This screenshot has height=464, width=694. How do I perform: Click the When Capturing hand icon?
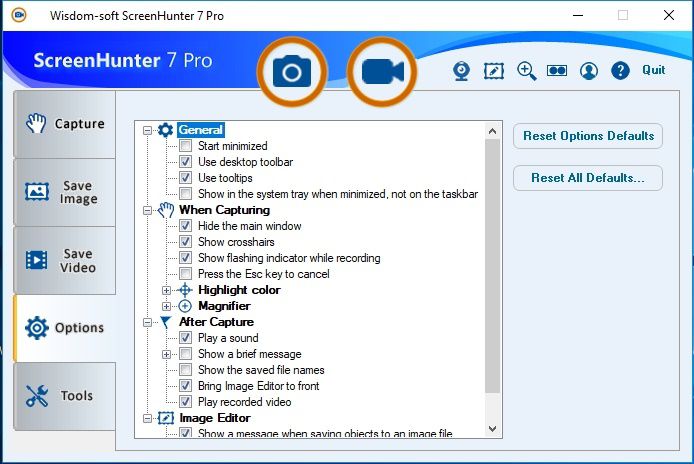(x=166, y=210)
